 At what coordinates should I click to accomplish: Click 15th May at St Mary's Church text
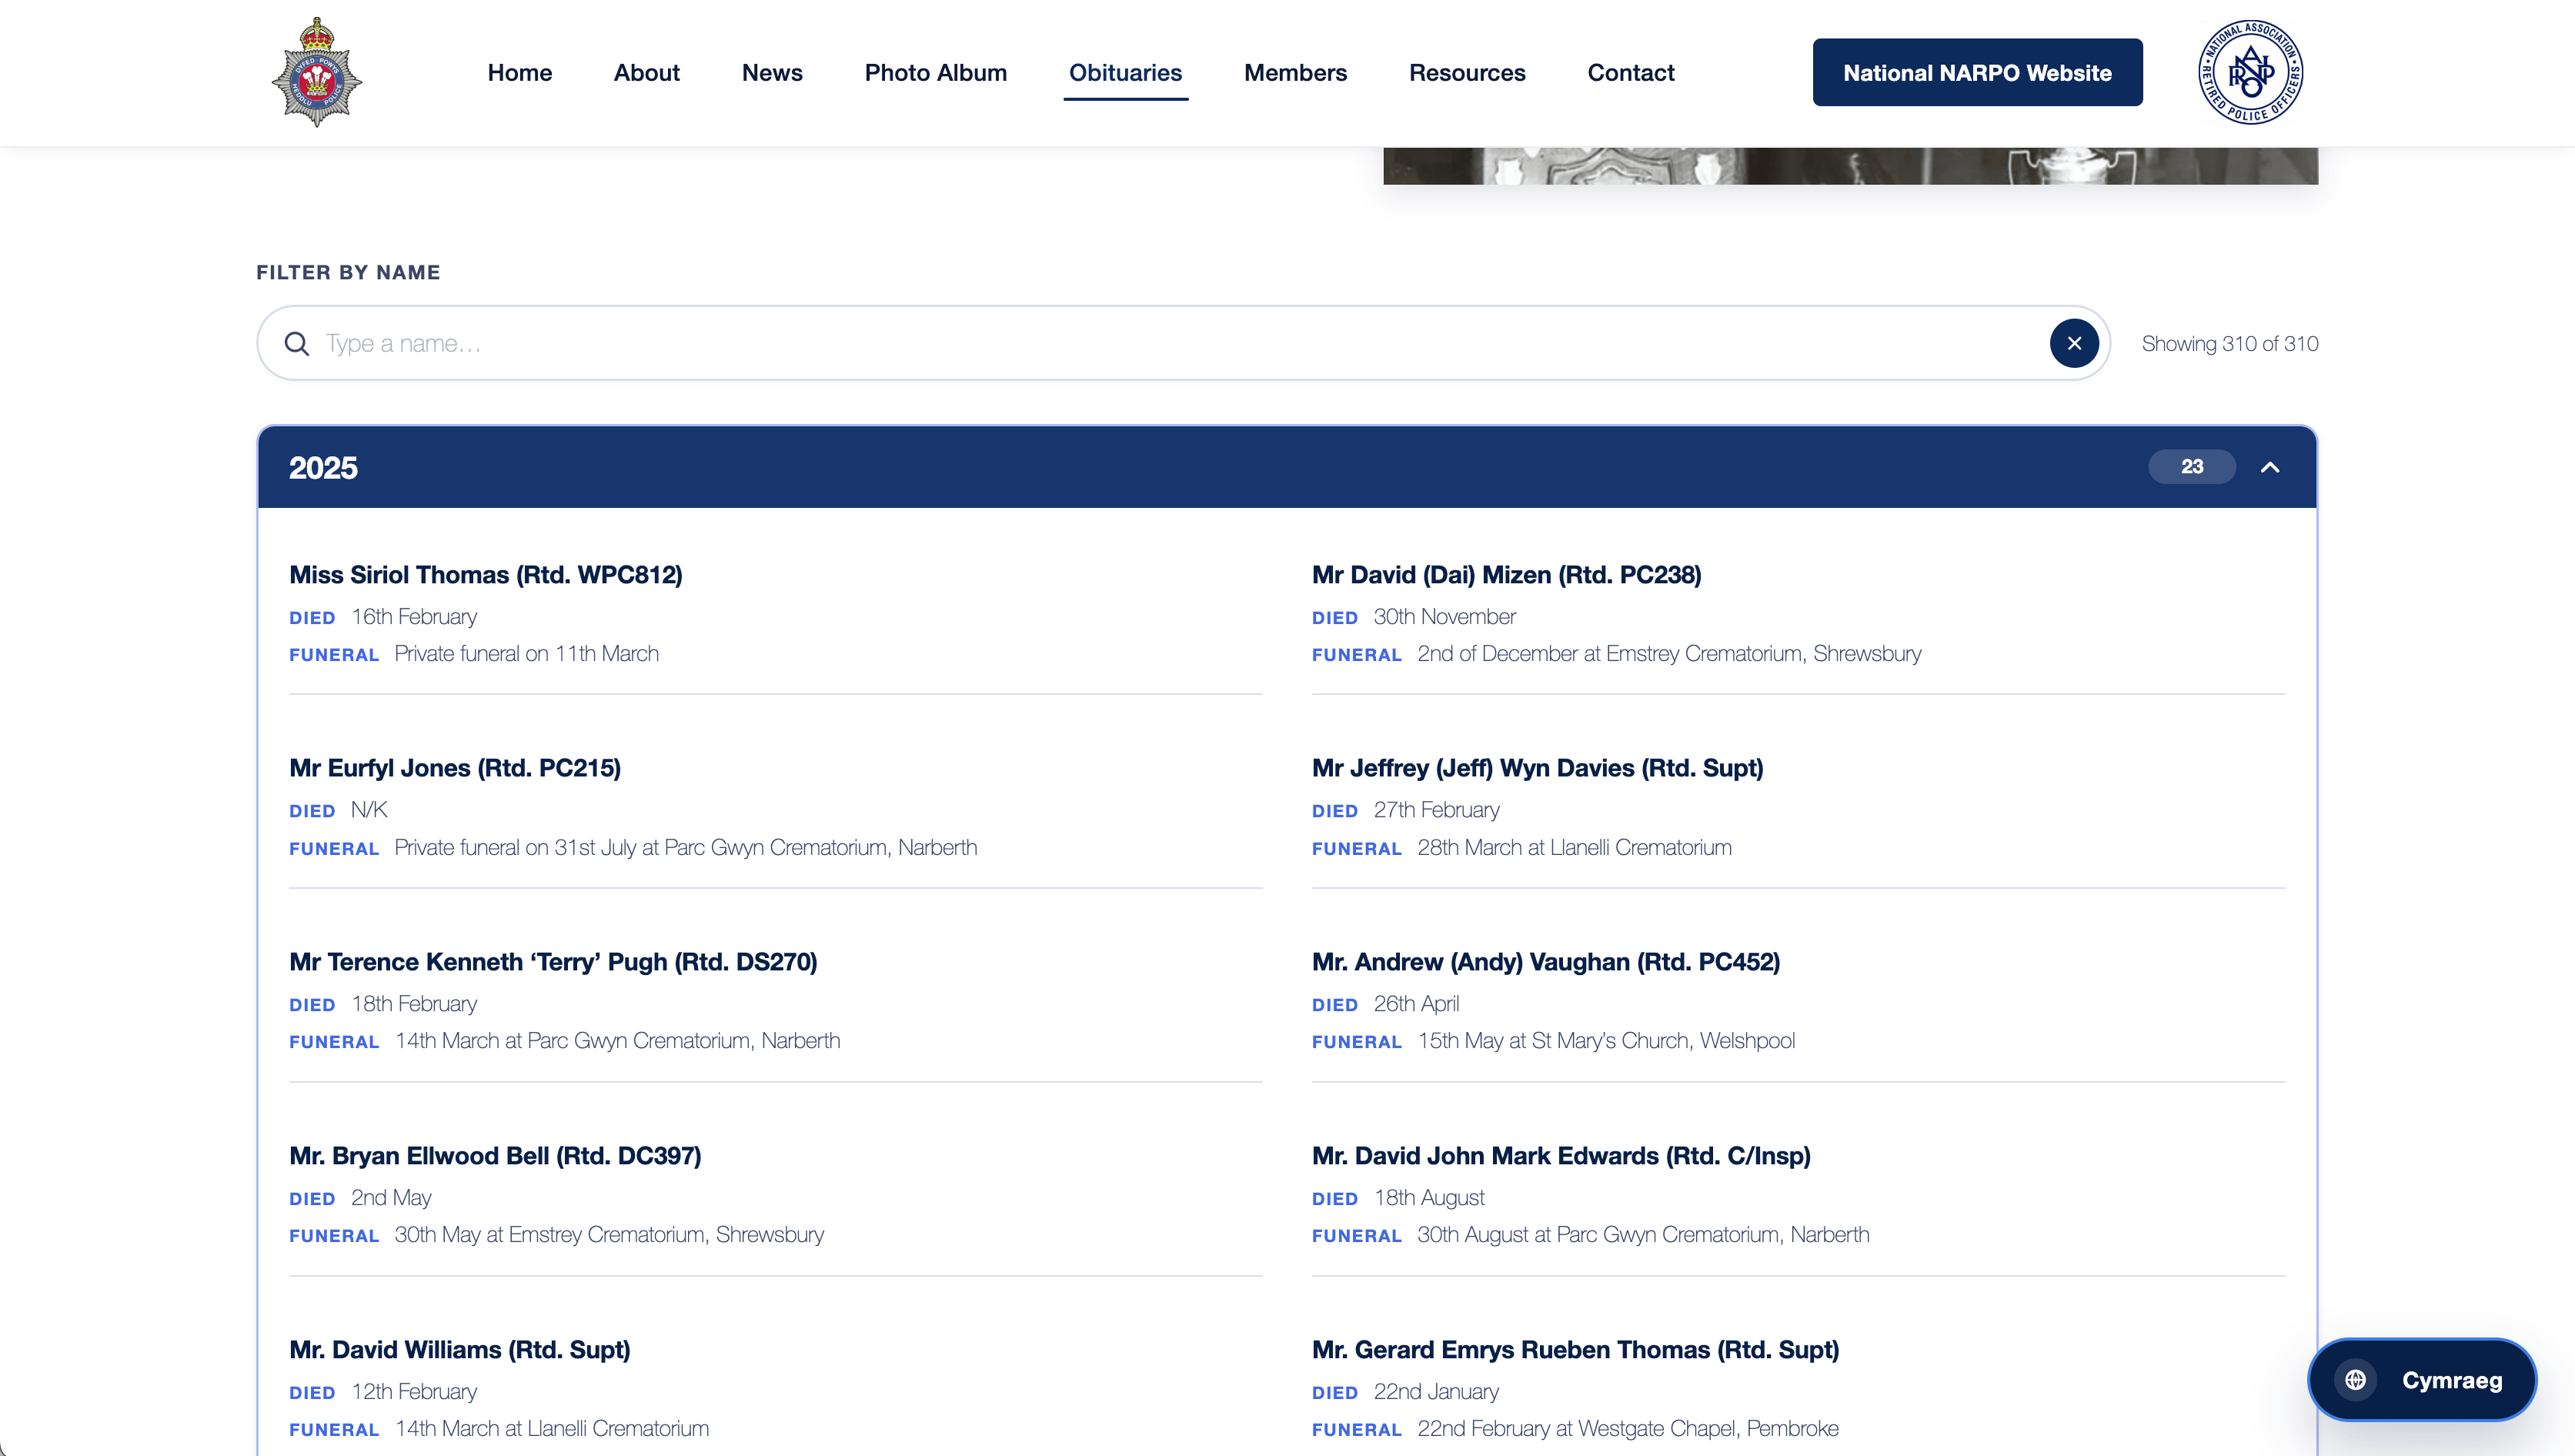pyautogui.click(x=1606, y=1041)
